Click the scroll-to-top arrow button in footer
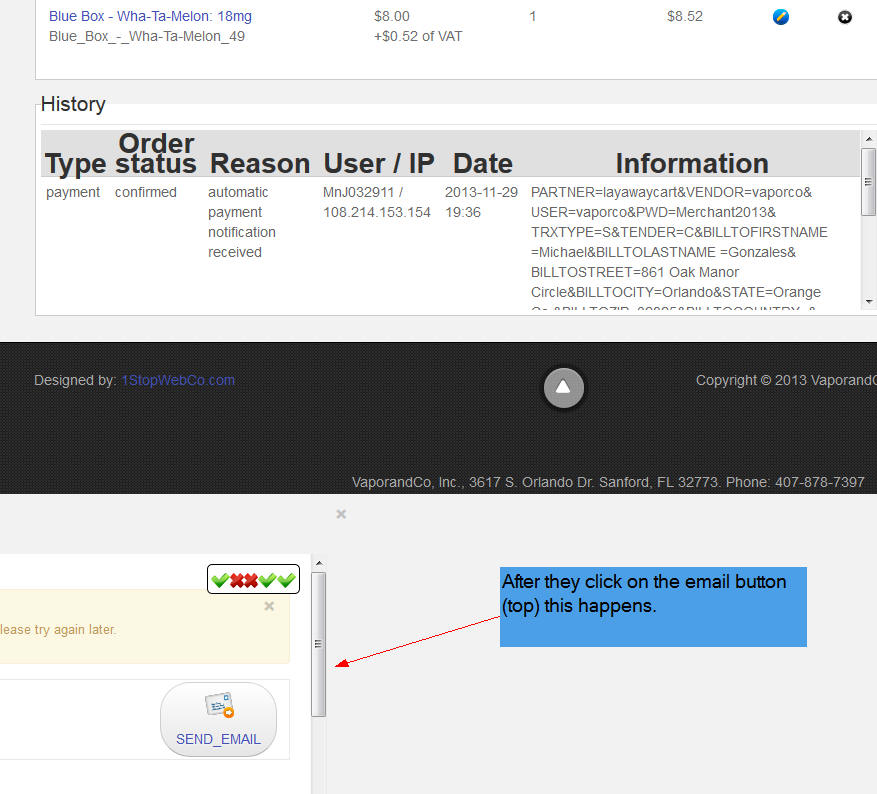The image size is (877, 794). click(x=564, y=387)
